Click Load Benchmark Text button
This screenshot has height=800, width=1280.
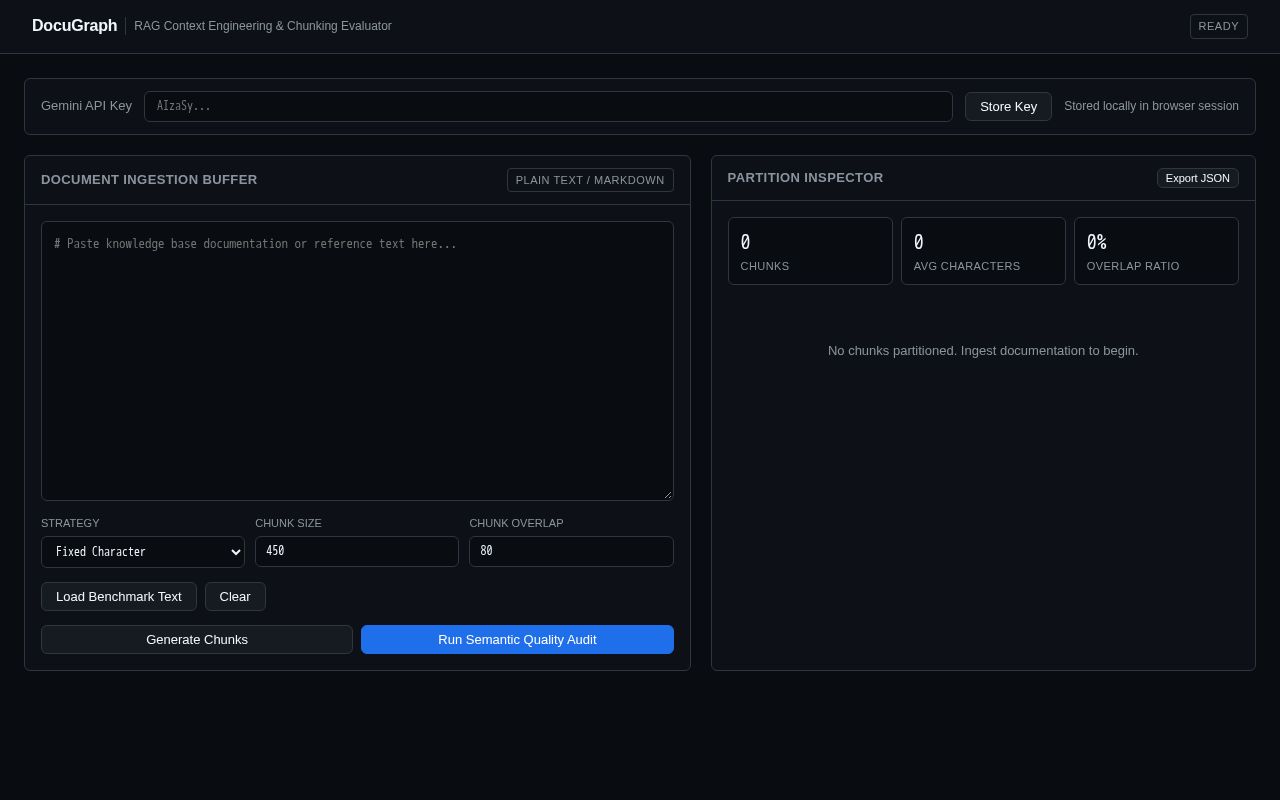point(119,597)
